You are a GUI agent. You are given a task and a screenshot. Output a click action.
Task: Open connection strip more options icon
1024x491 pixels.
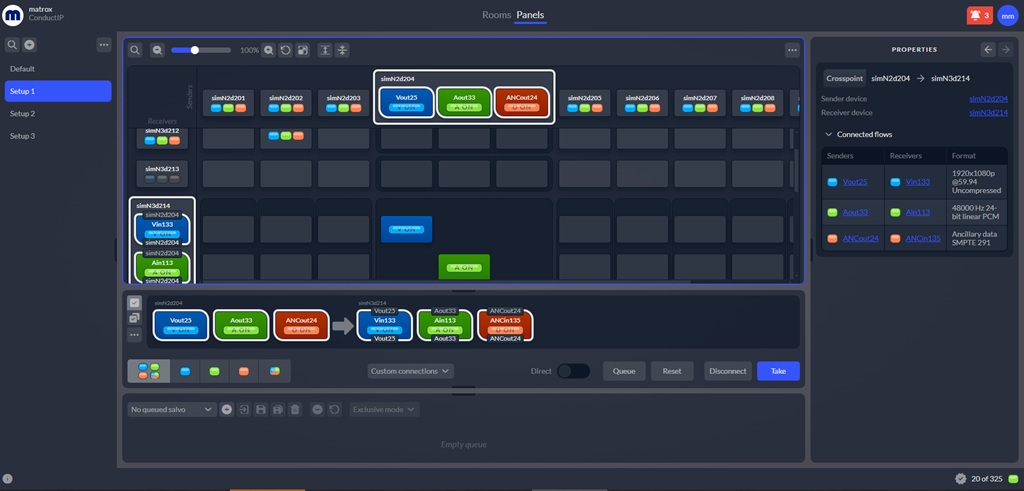click(135, 335)
